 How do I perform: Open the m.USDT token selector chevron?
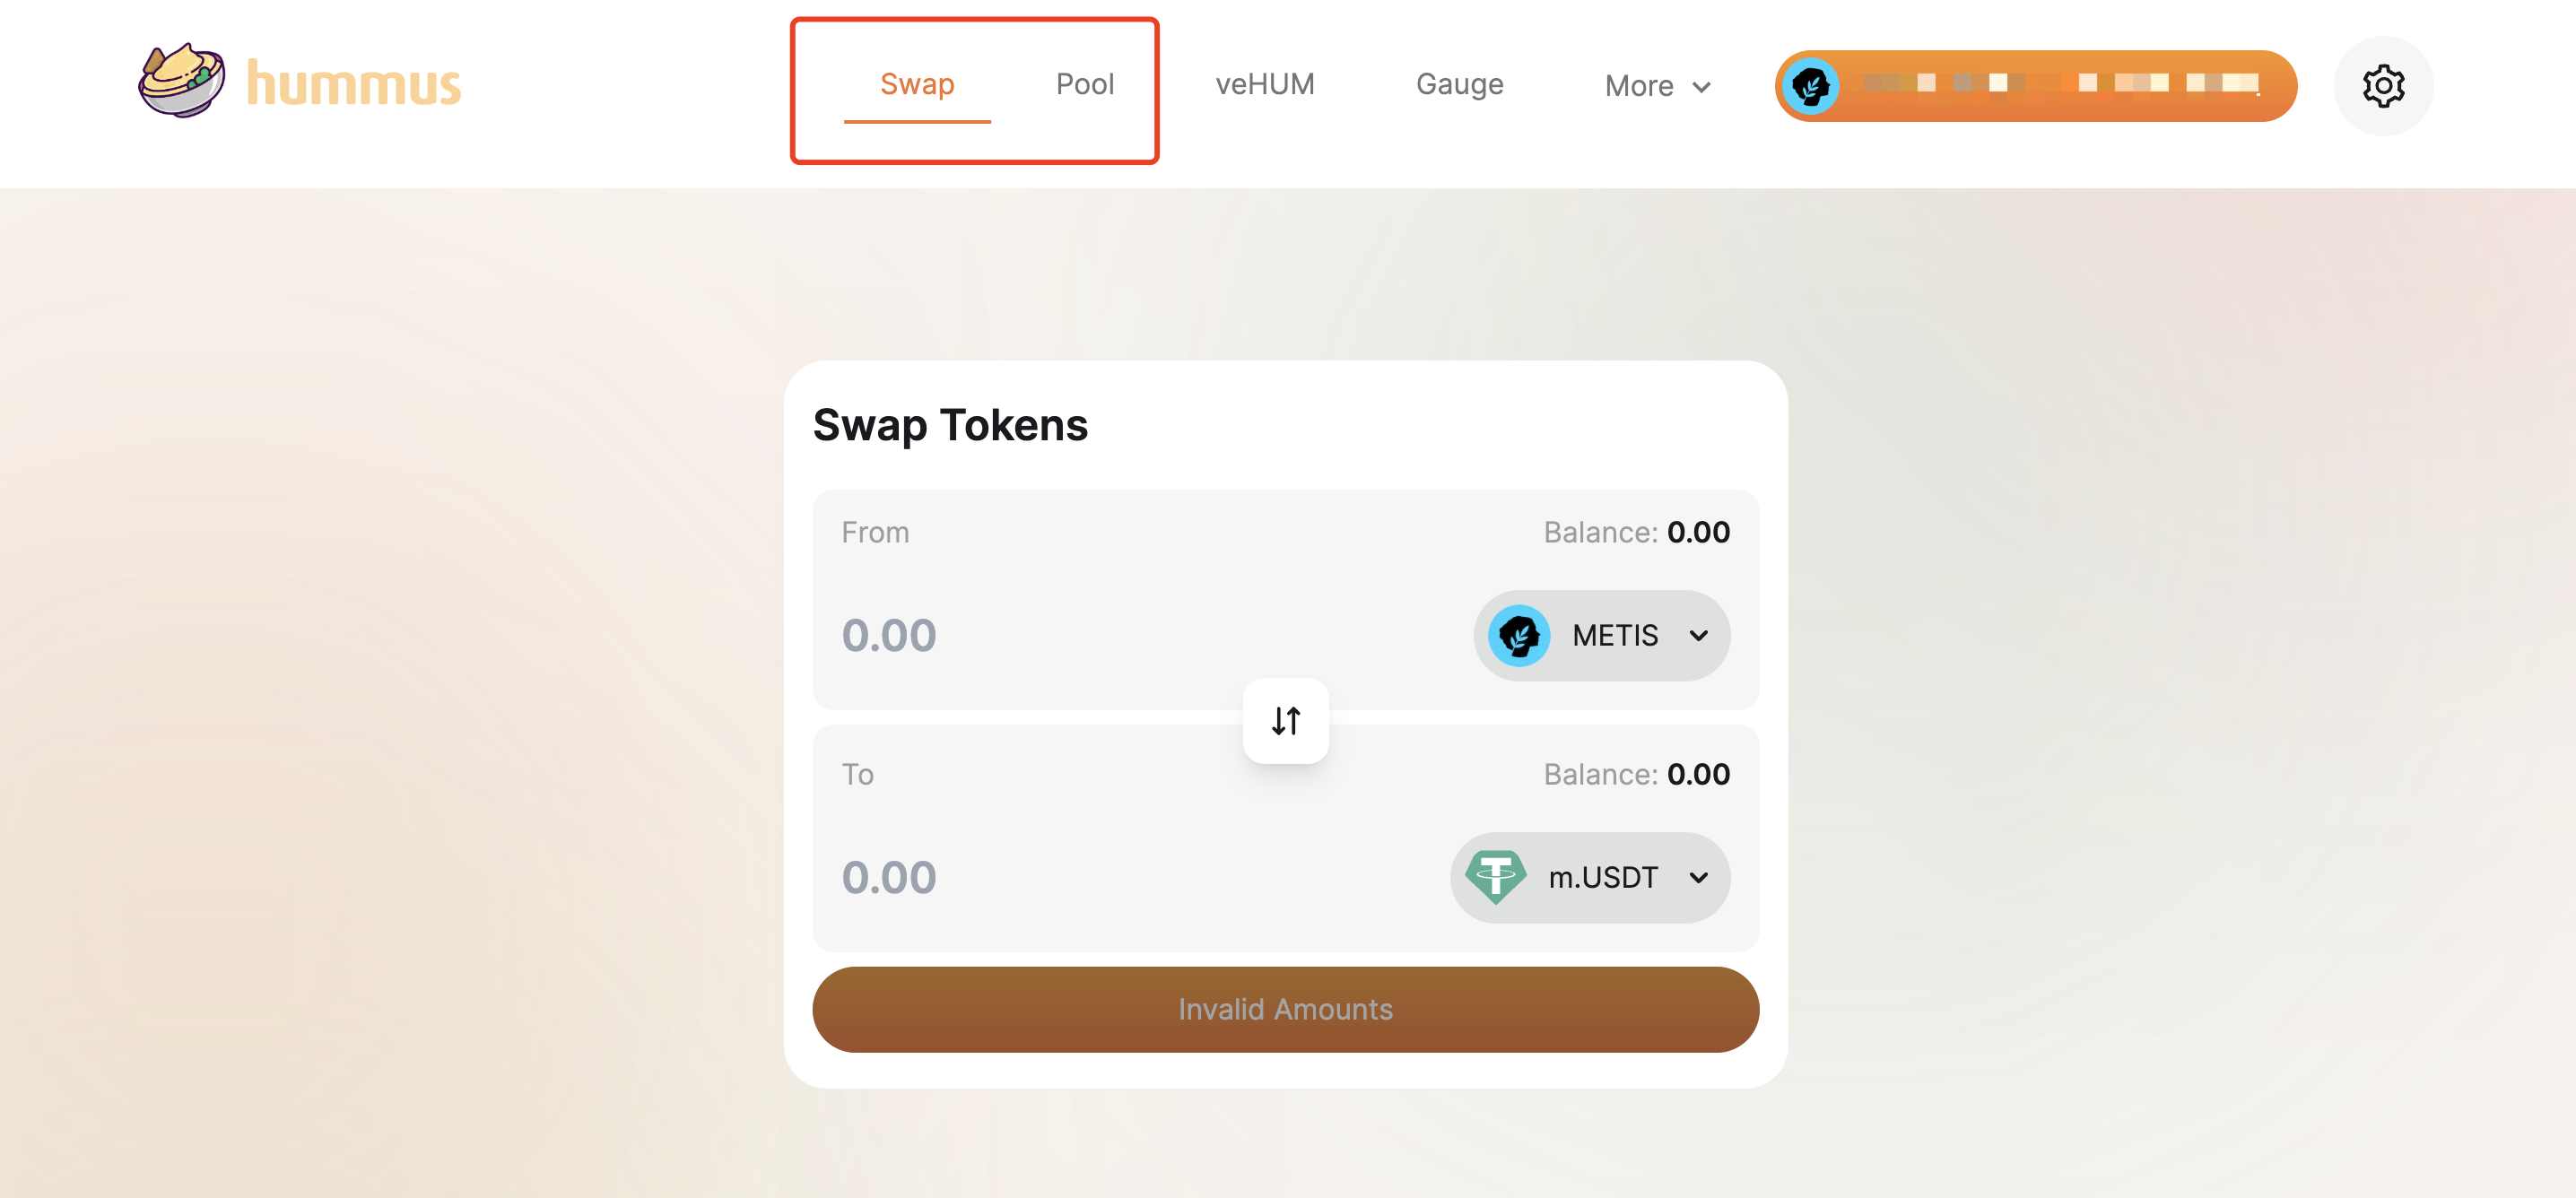[x=1698, y=878]
